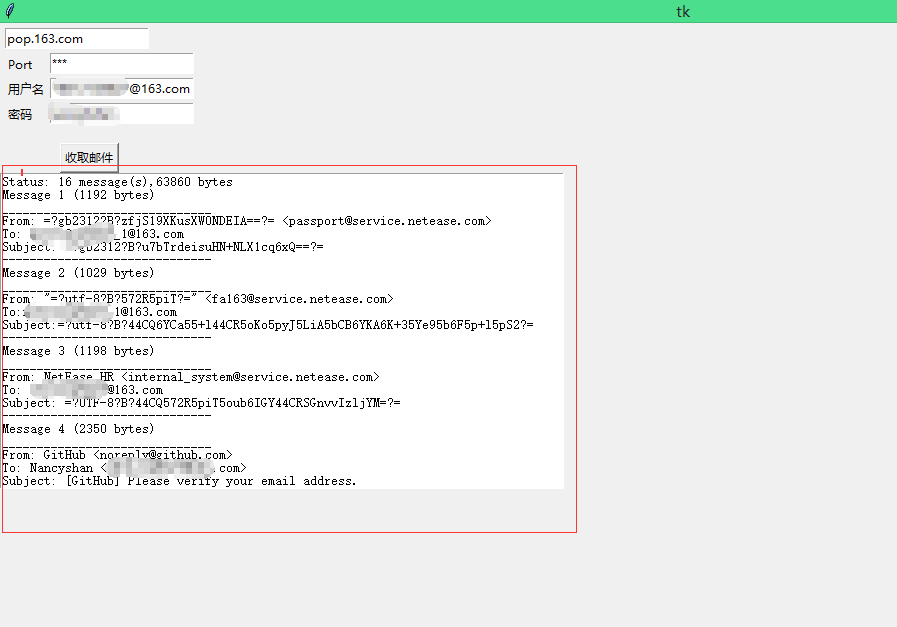
Task: Click the 密码 password entry field
Action: click(x=120, y=113)
